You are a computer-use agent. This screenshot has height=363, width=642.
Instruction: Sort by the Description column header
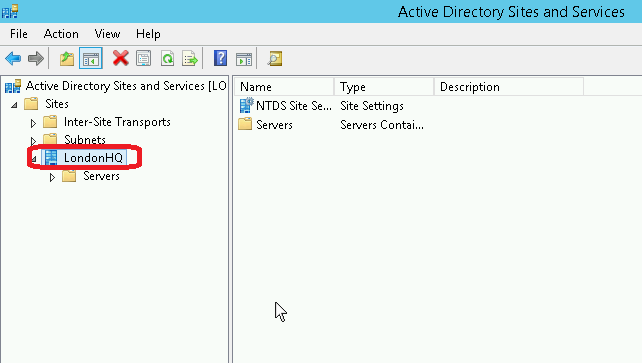pyautogui.click(x=509, y=87)
